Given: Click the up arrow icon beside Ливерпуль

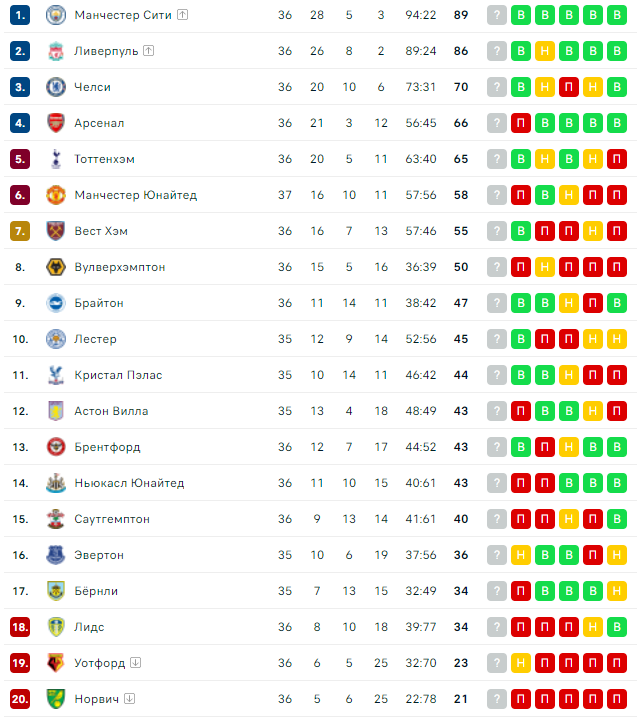Looking at the screenshot, I should pyautogui.click(x=149, y=50).
